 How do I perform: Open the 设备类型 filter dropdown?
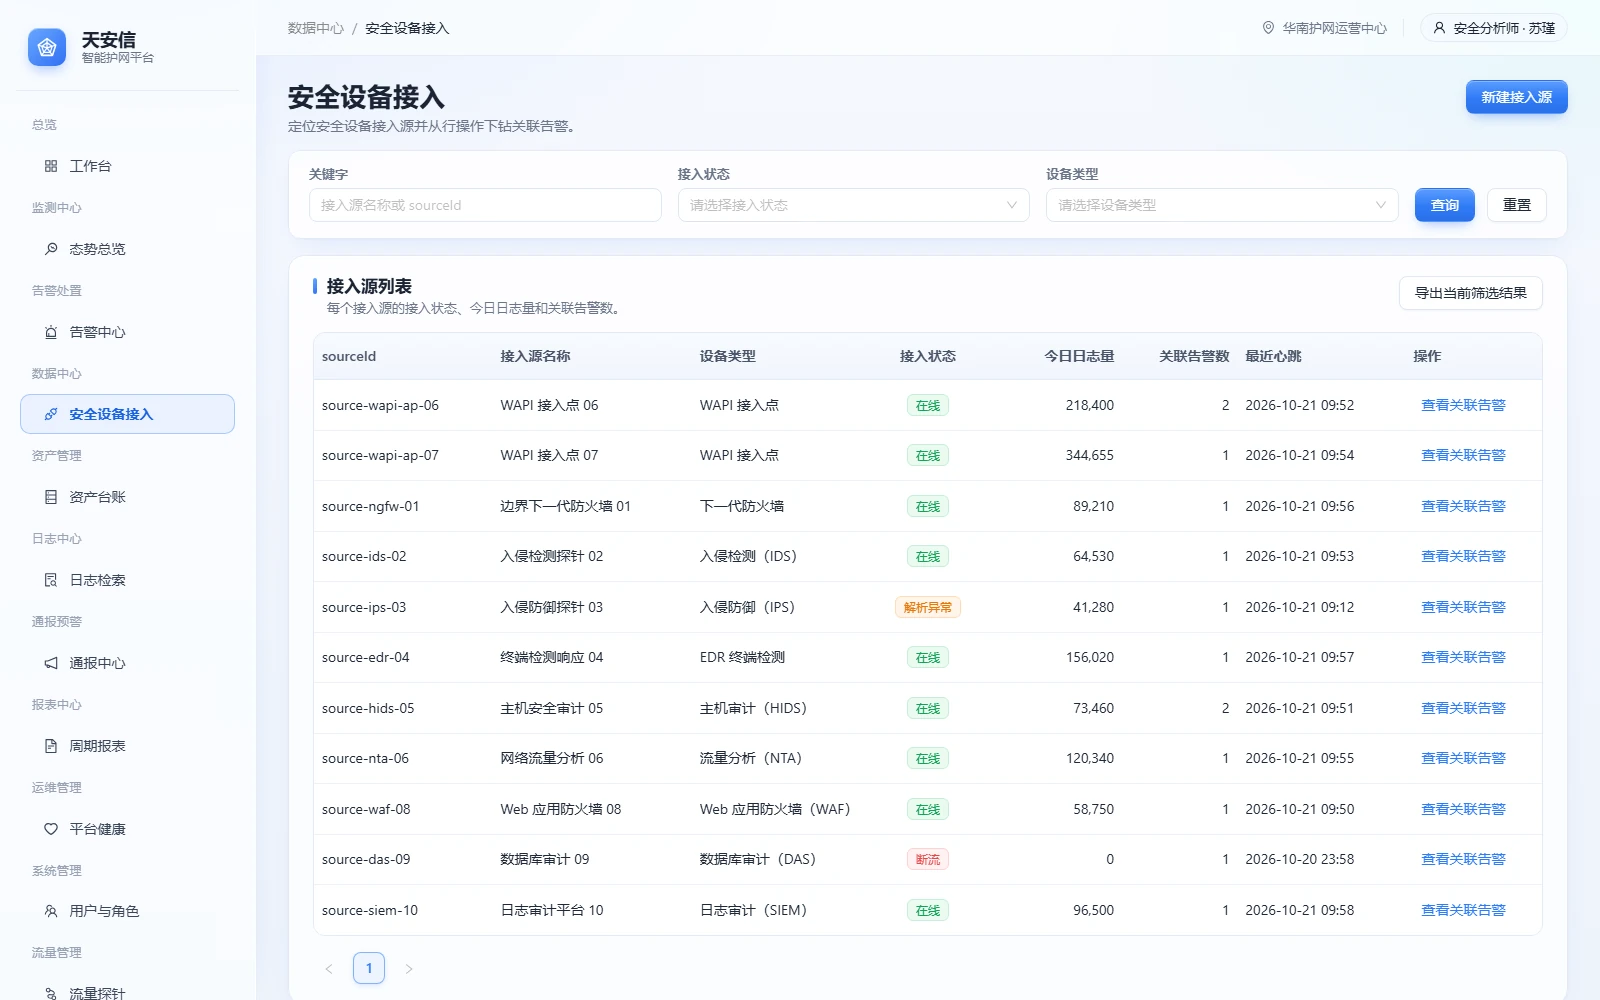coord(1222,205)
